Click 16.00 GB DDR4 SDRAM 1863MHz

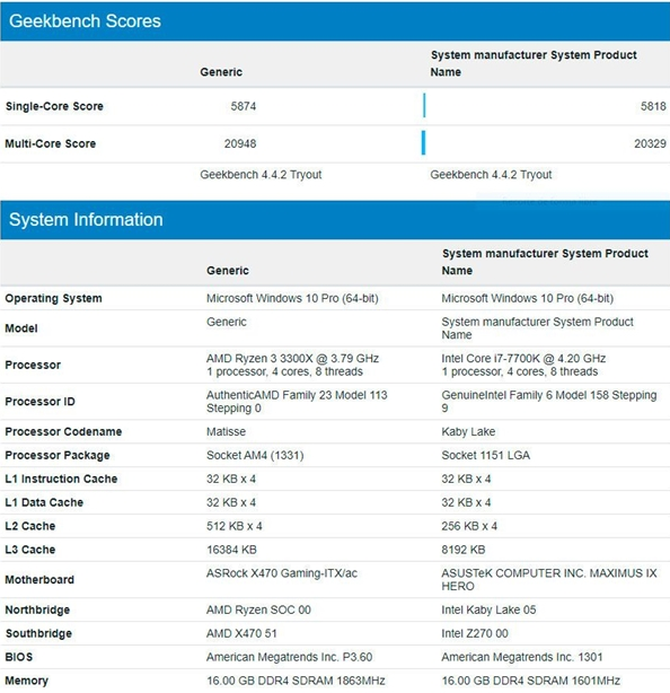(296, 681)
